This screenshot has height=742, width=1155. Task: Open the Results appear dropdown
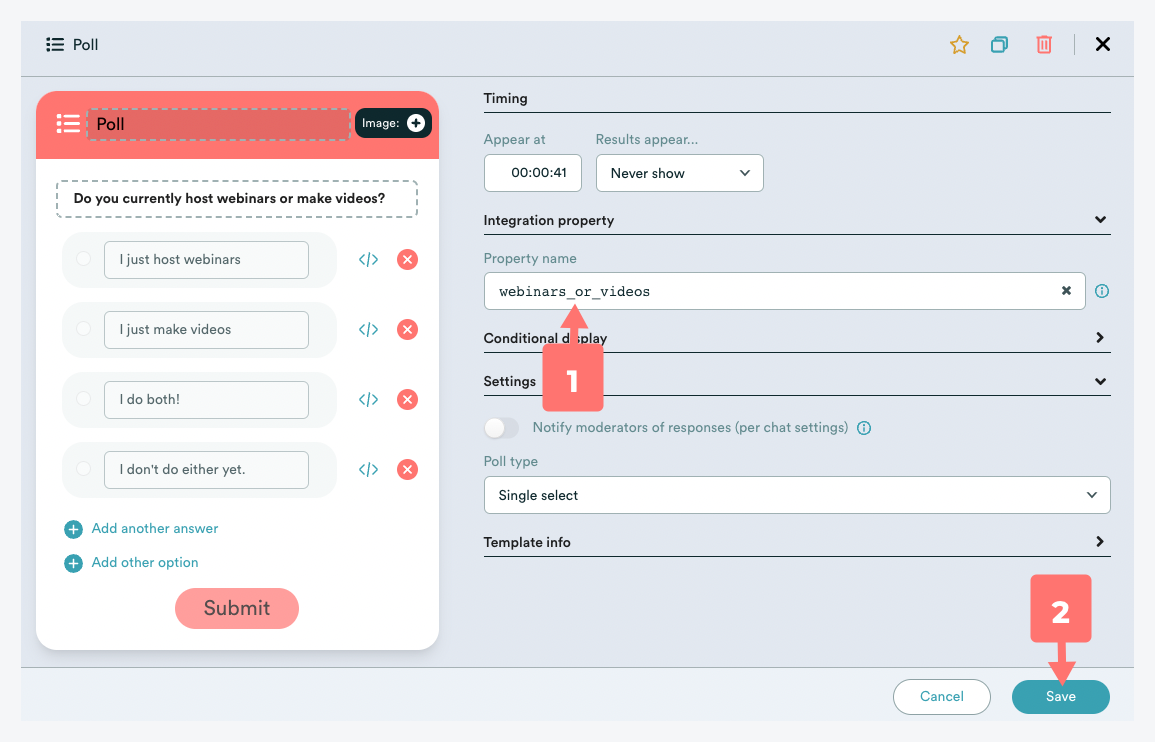pyautogui.click(x=679, y=173)
